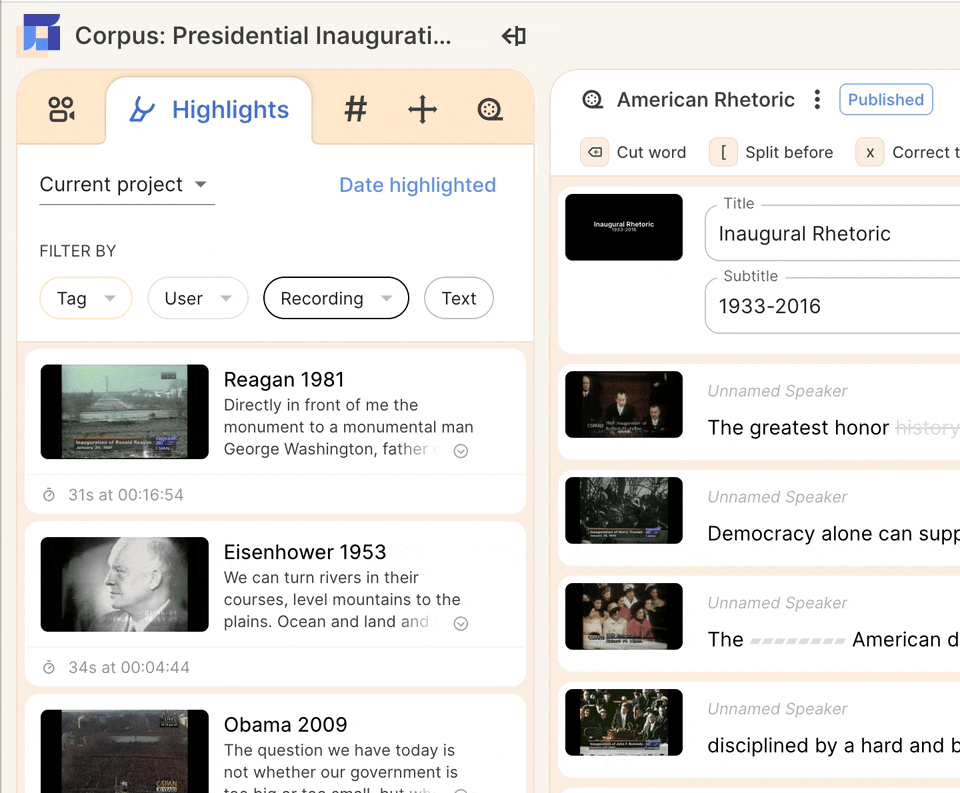
Task: Click the reel icon beside American Rhetoric
Action: [x=593, y=99]
